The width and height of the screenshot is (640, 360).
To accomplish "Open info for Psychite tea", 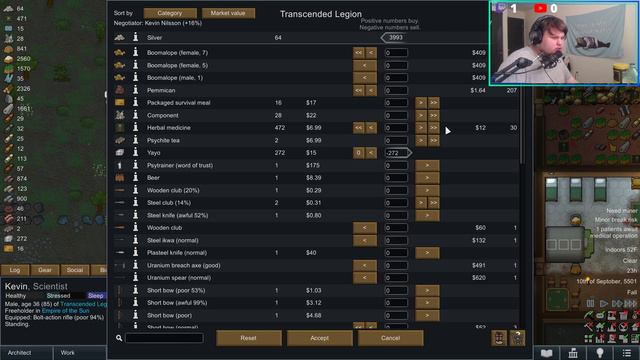I will pos(136,140).
